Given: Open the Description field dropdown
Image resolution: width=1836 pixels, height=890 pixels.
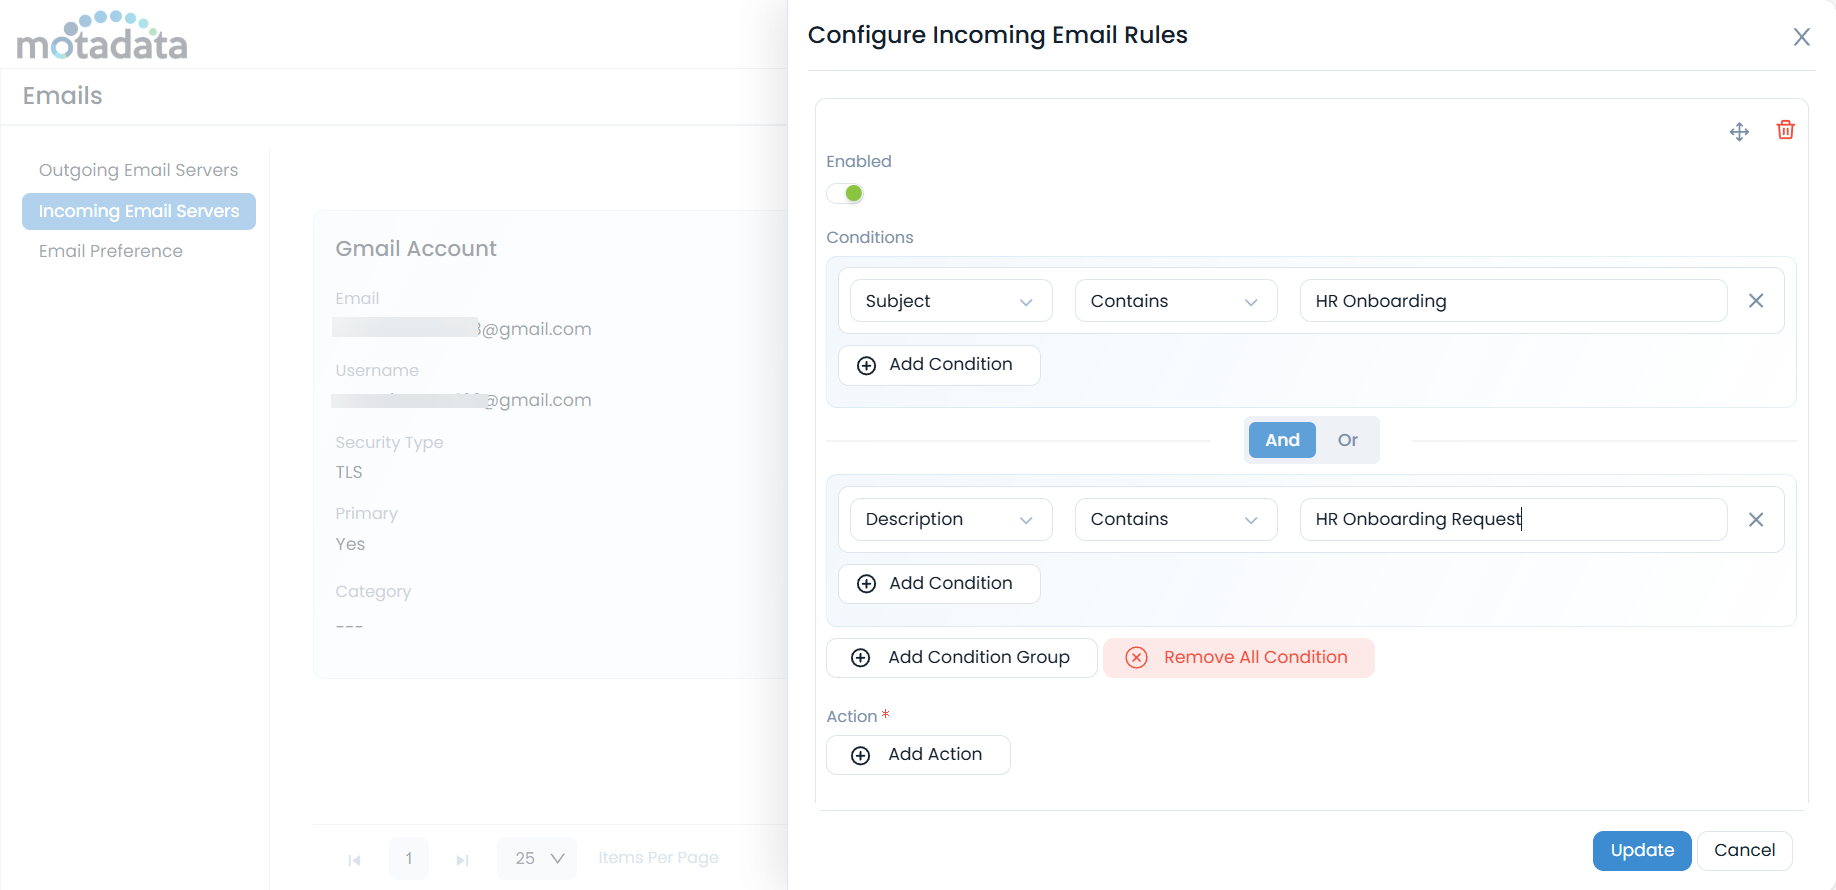Looking at the screenshot, I should coord(950,520).
